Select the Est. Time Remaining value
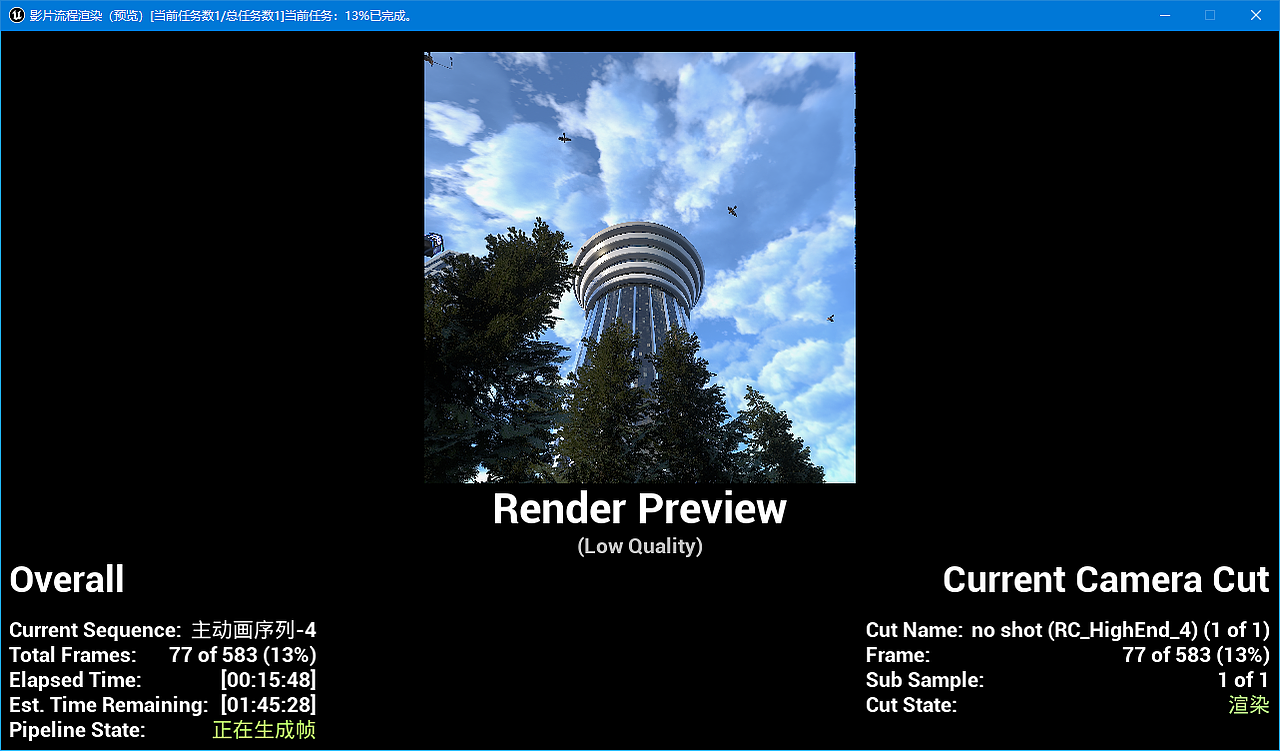 (266, 705)
